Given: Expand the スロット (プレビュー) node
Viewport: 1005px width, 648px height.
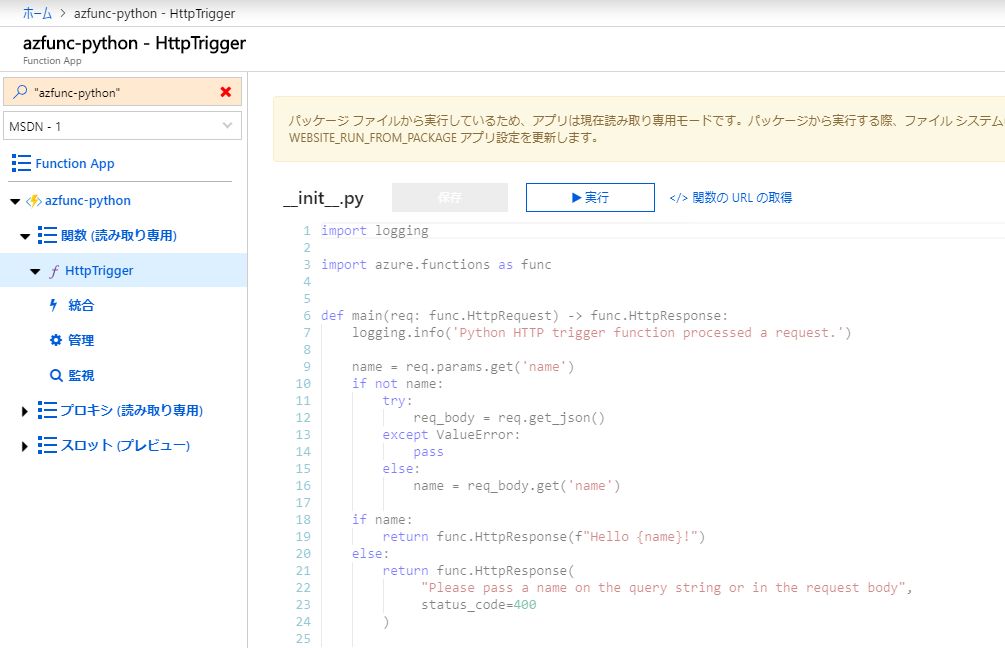Looking at the screenshot, I should tap(25, 446).
